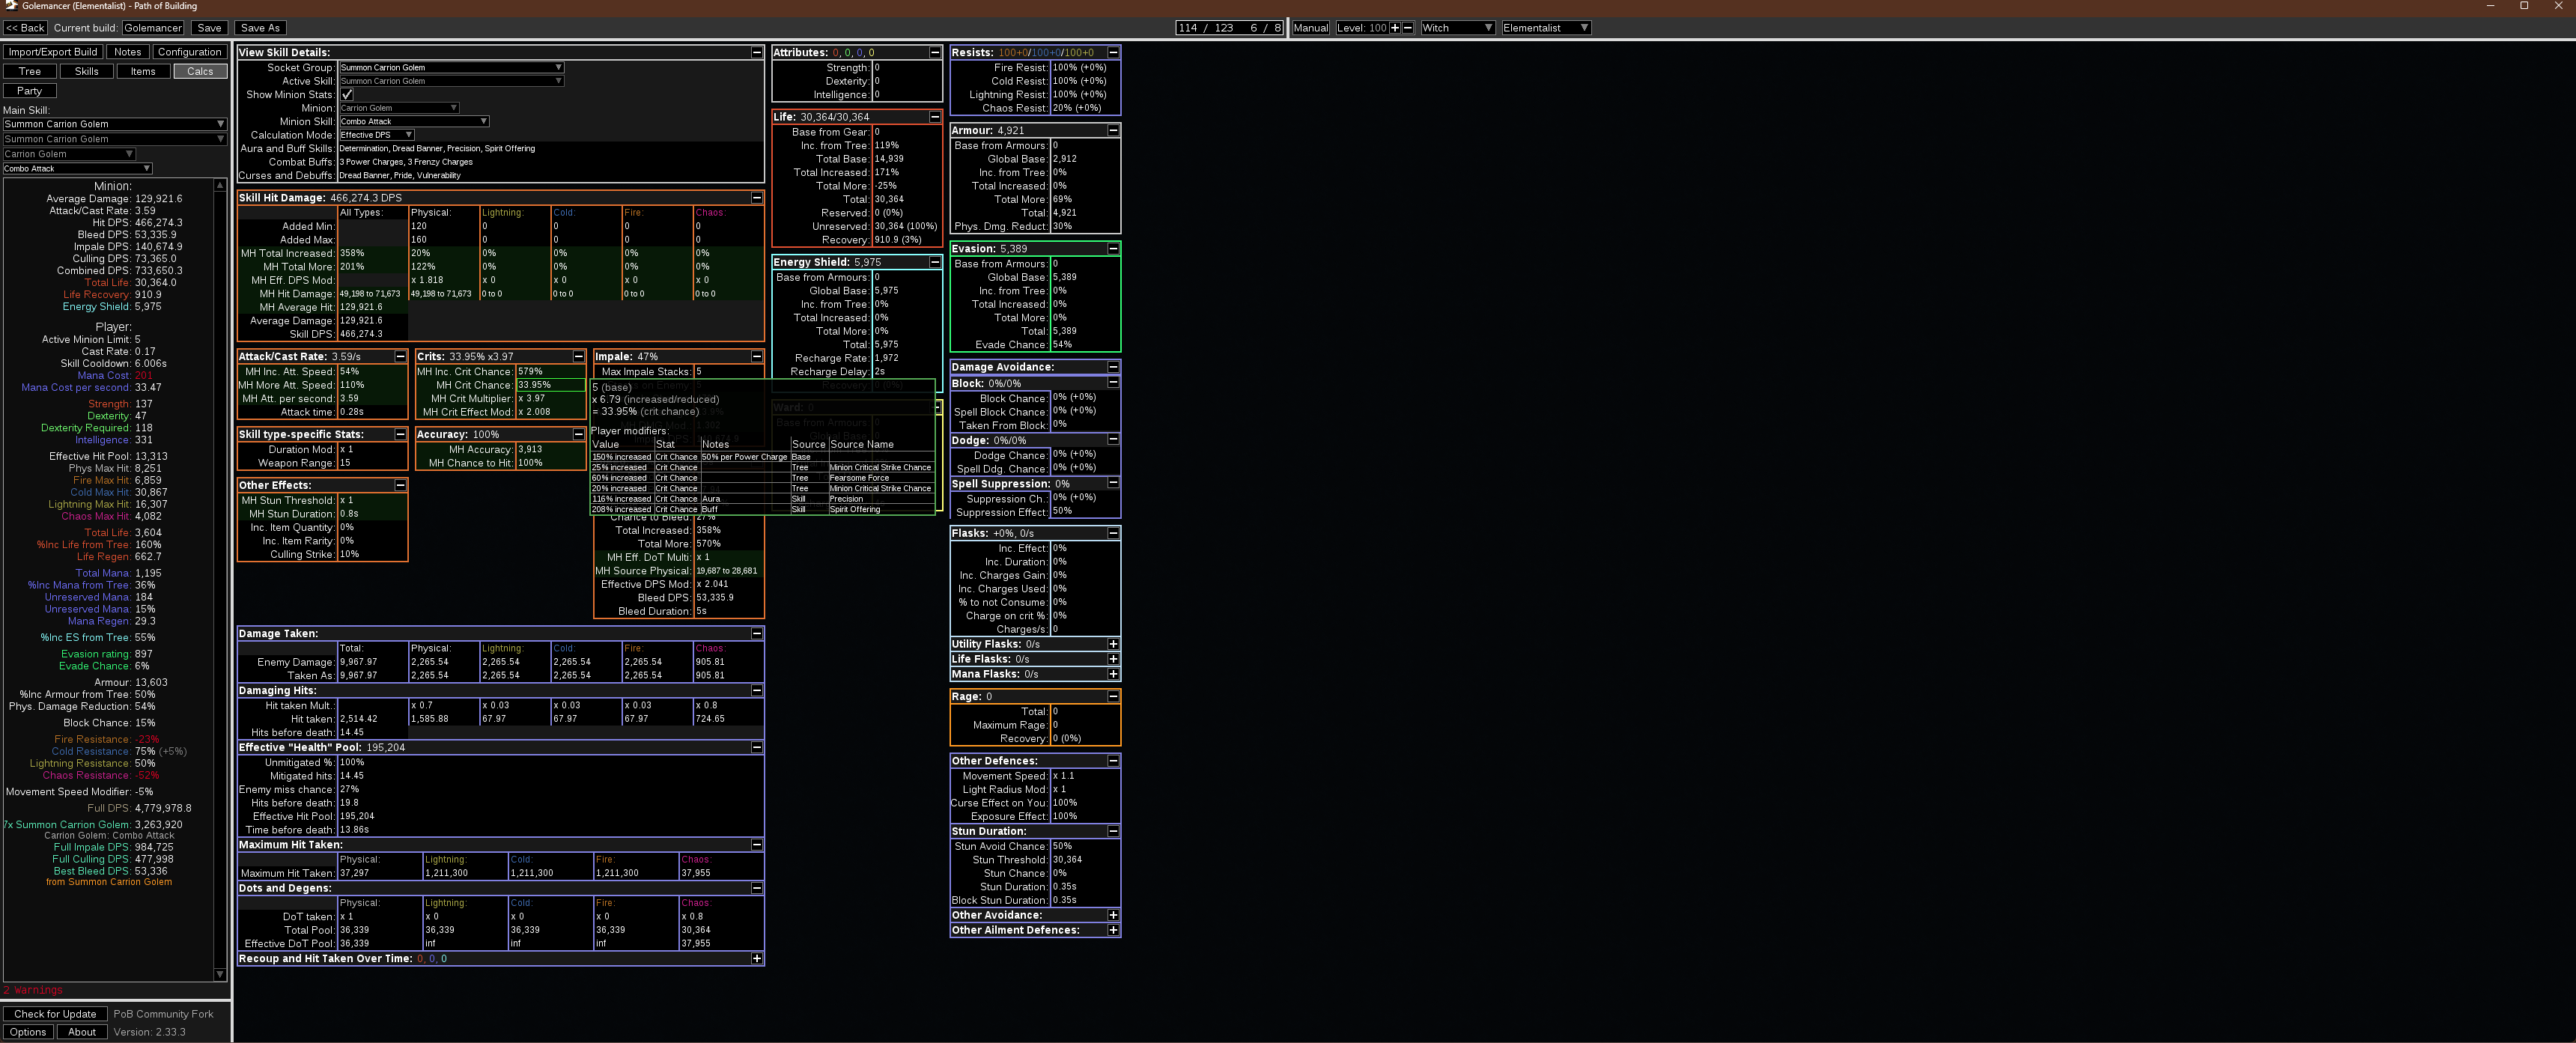
Task: Collapse the Skill Hit Damage section
Action: pos(756,198)
